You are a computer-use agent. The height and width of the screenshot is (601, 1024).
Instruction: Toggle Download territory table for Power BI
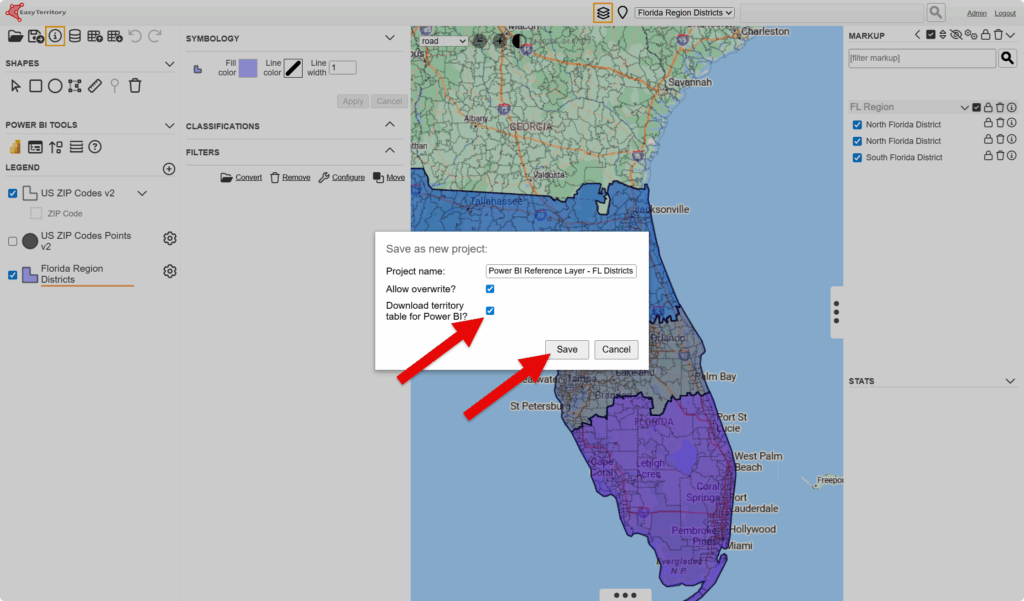click(x=490, y=311)
